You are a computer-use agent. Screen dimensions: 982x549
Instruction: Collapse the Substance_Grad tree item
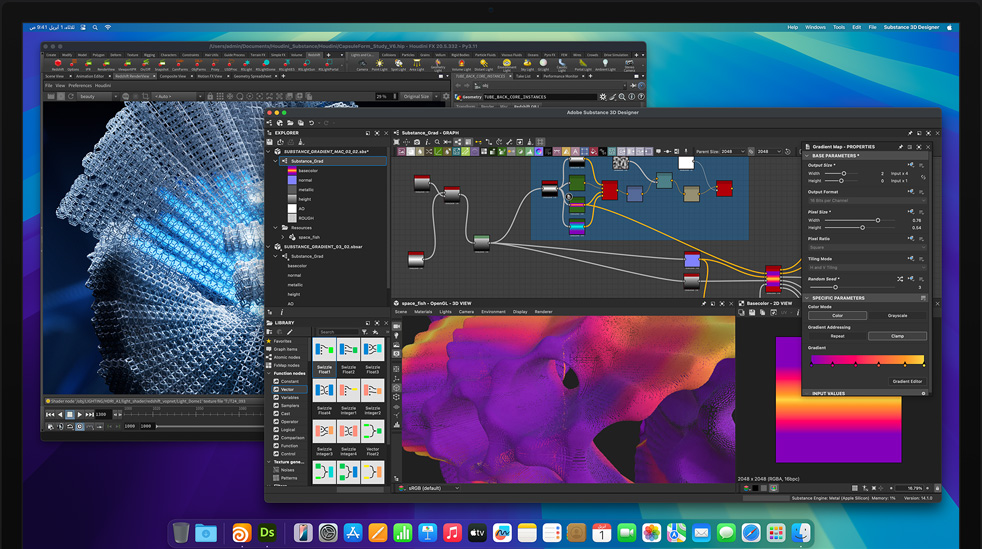tap(276, 161)
